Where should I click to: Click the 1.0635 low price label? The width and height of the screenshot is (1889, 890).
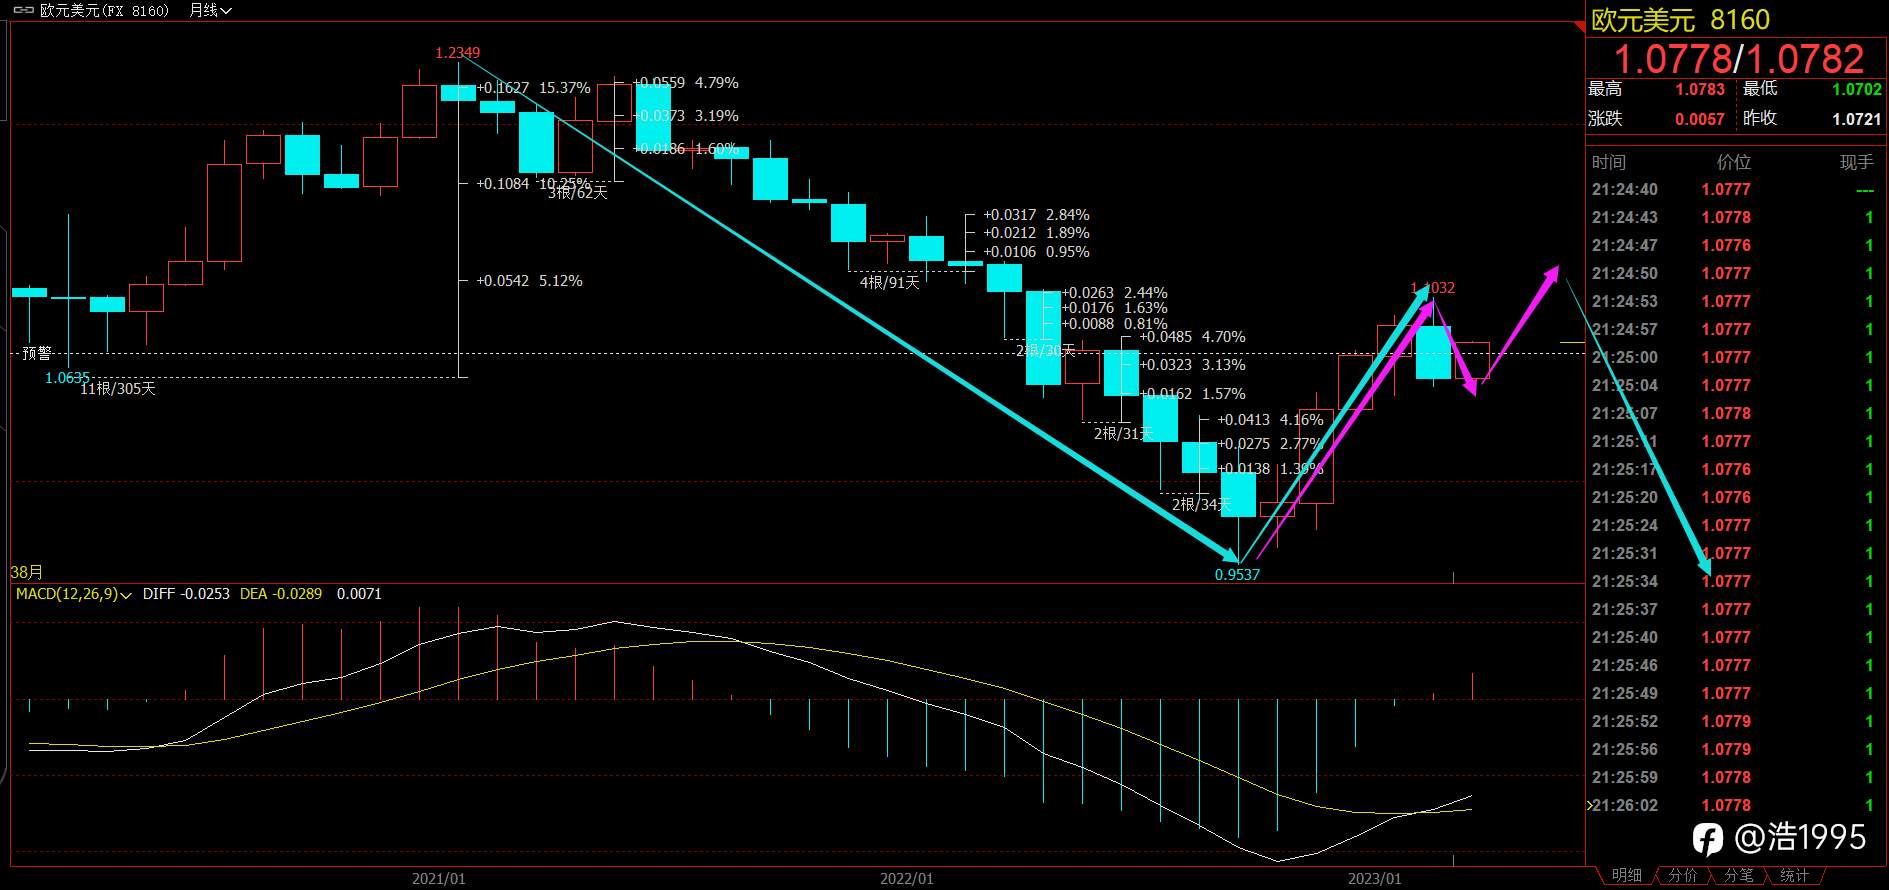click(67, 377)
